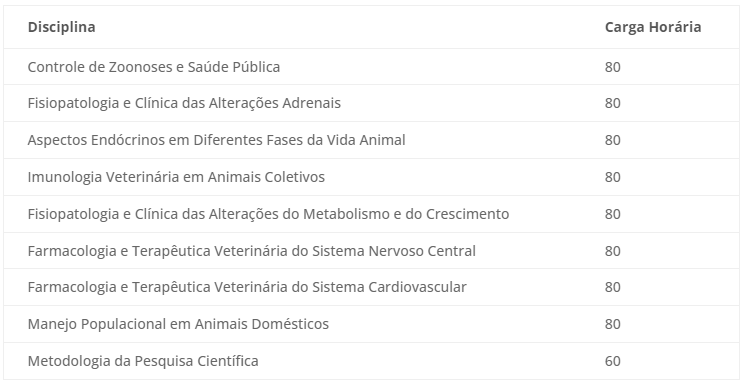Click 80 hours value for Controle de Zoonoses
The width and height of the screenshot is (745, 380).
pyautogui.click(x=612, y=67)
